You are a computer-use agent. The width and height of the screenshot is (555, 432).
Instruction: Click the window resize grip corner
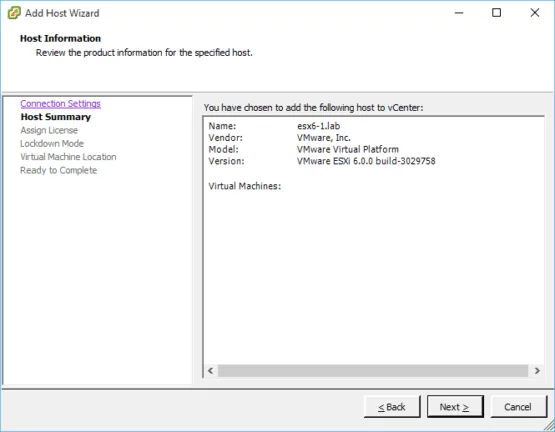549,425
